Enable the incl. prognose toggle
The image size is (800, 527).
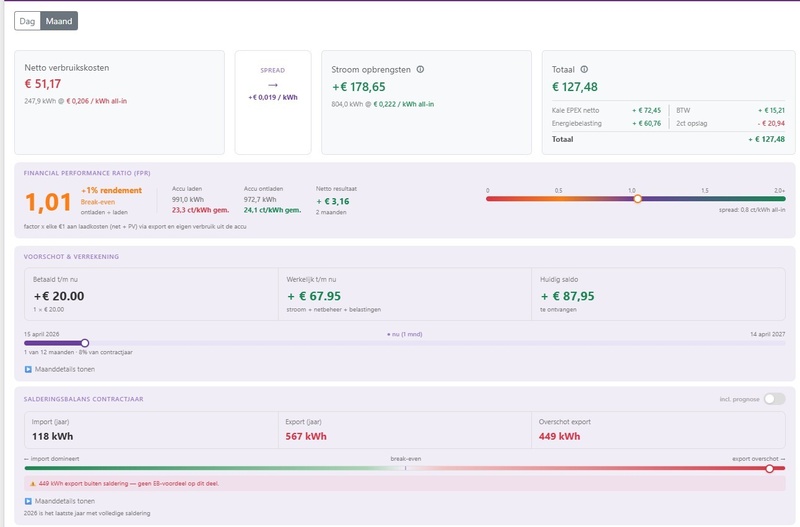pos(774,399)
